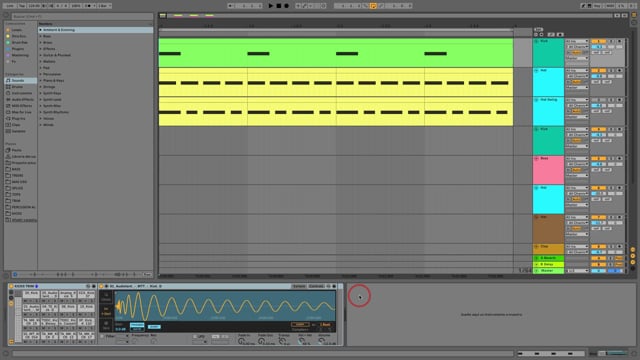Expand the Percussion folder
The width and height of the screenshot is (640, 360).
pyautogui.click(x=40, y=74)
